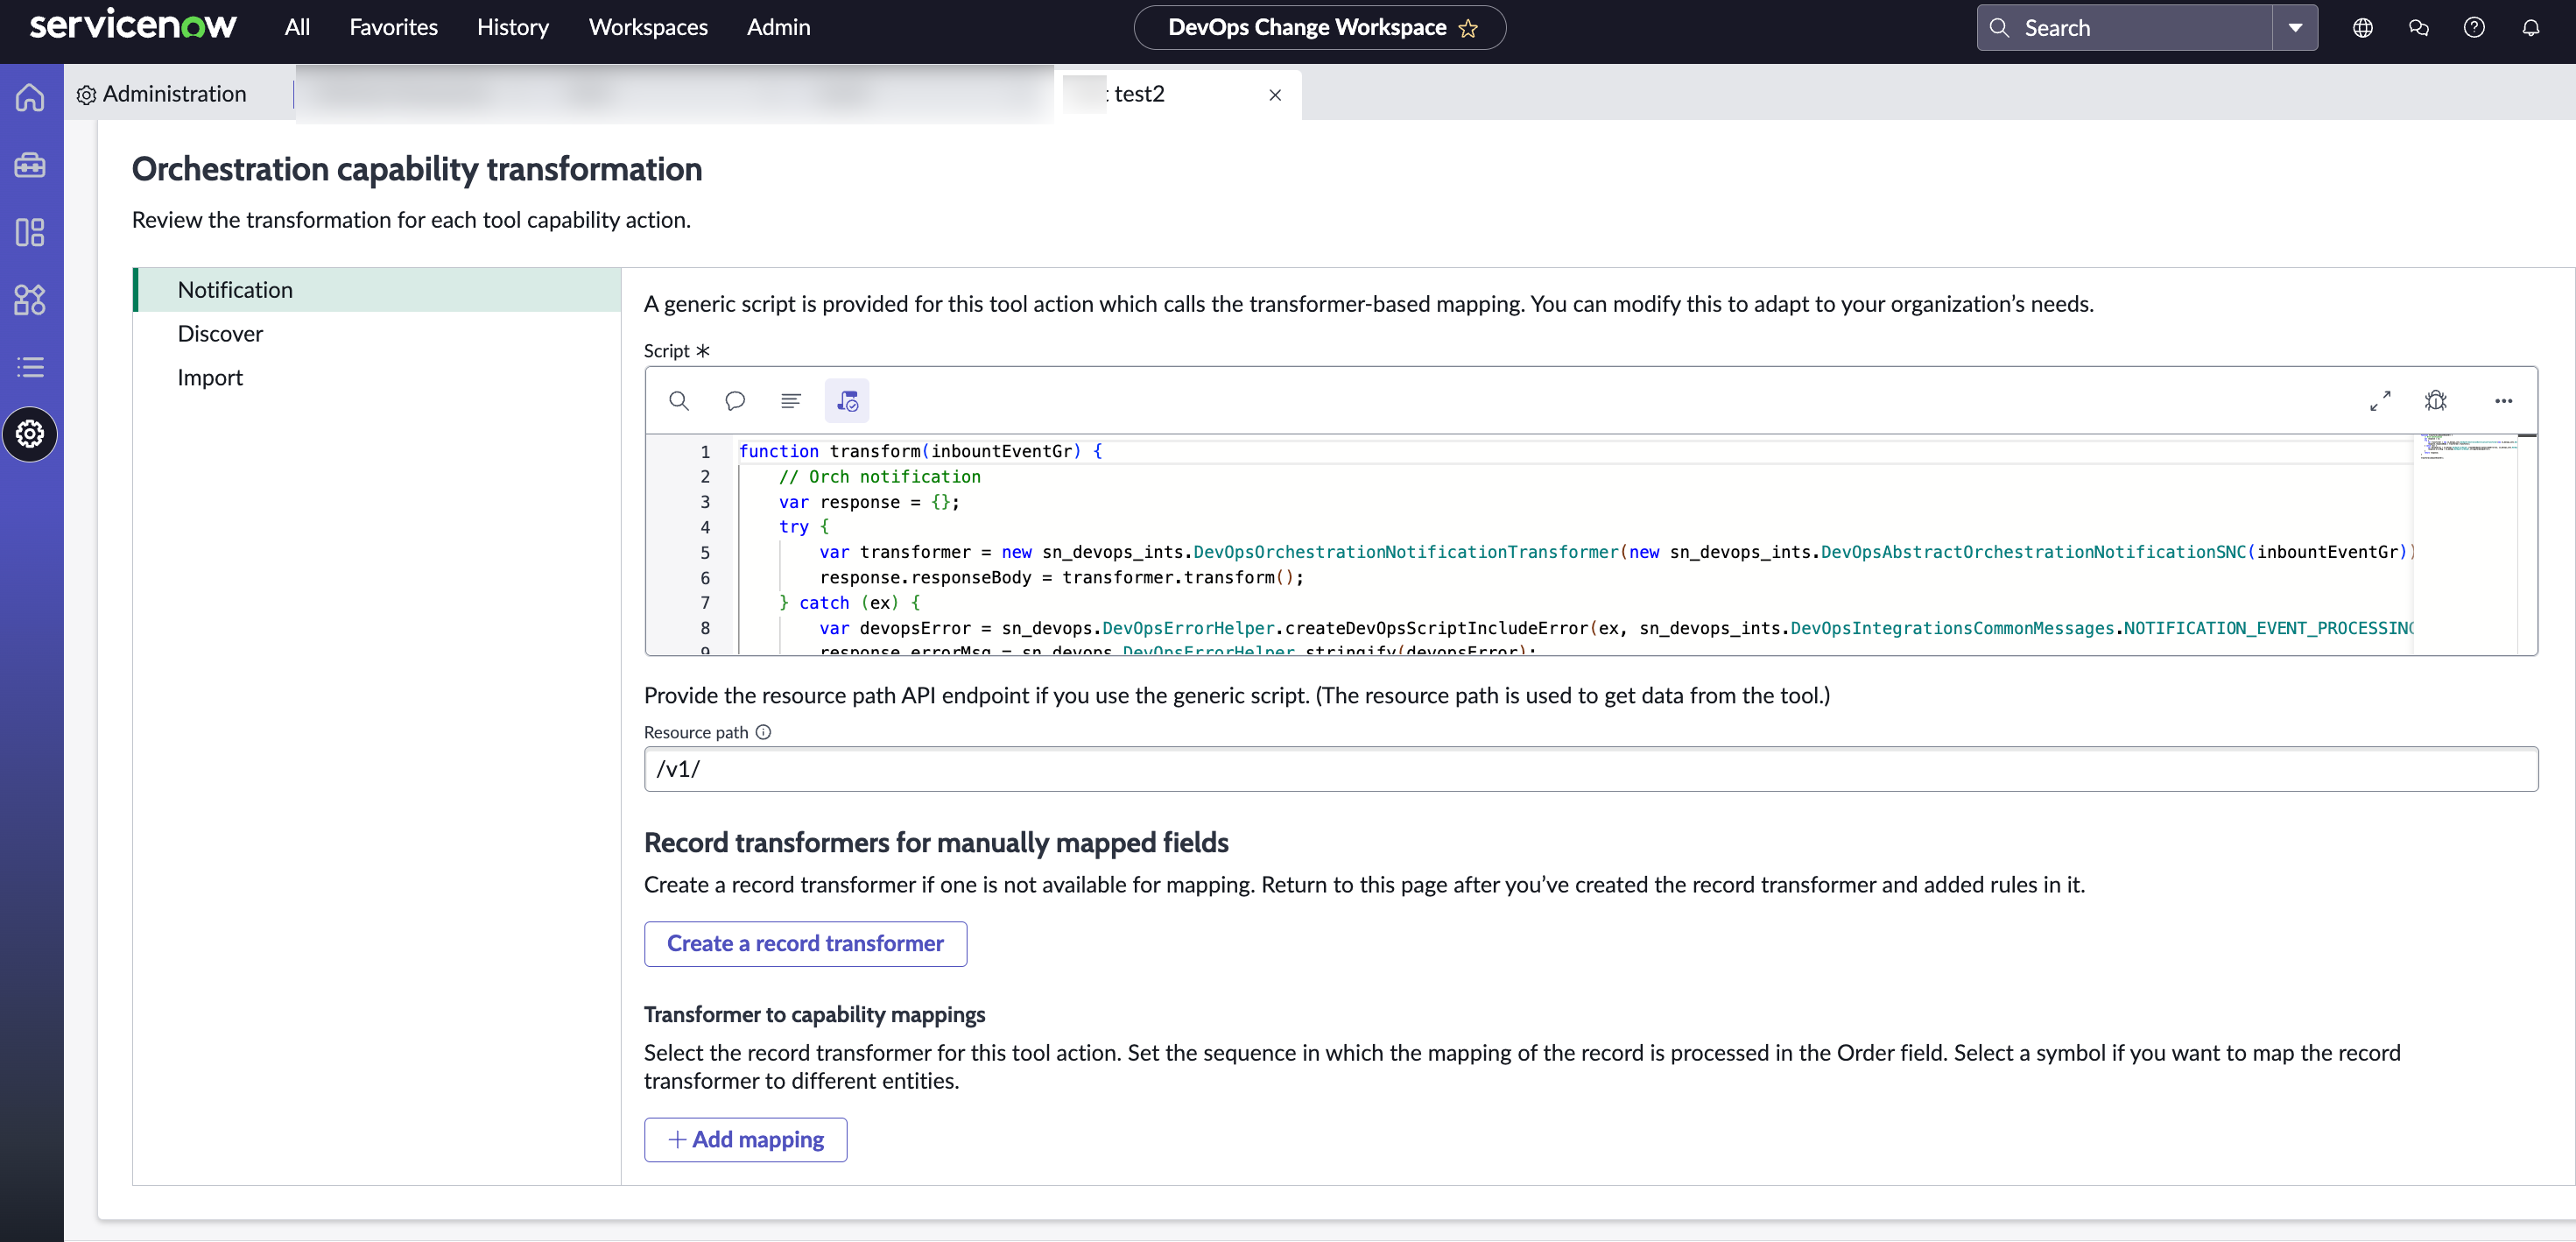Click the 'var devopsError' code line
The image size is (2576, 1242).
[1616, 628]
